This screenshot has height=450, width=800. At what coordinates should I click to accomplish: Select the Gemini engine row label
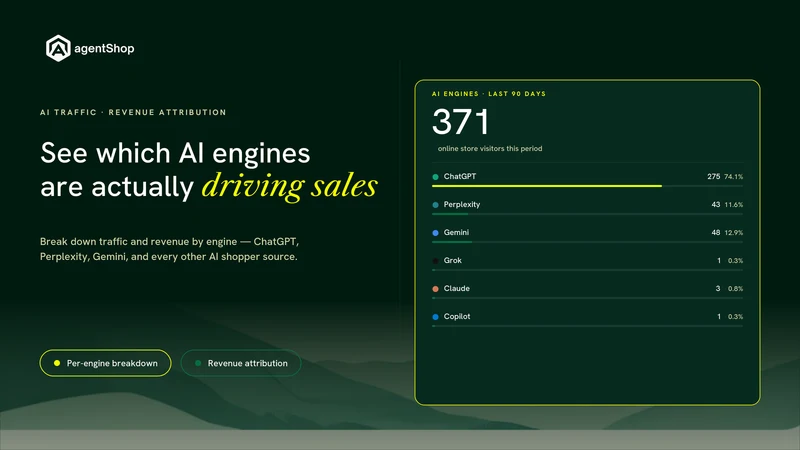[x=456, y=233]
